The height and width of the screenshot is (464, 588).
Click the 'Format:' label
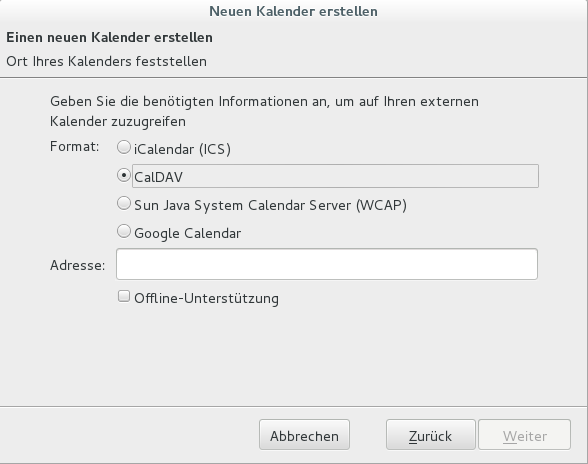(x=75, y=146)
